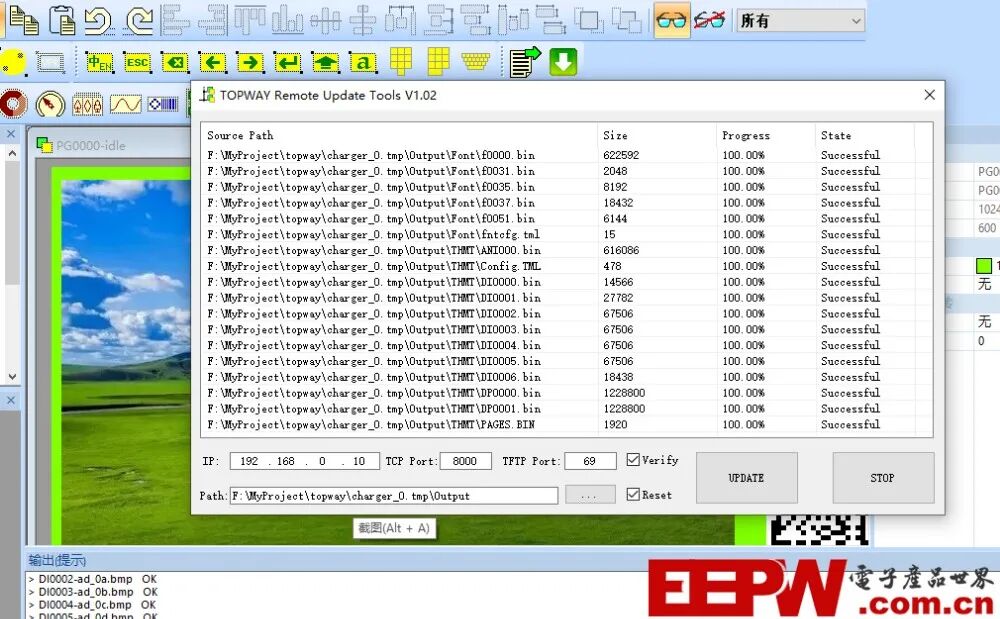Click the UPDATE button
Image resolution: width=1000 pixels, height=619 pixels.
(x=746, y=477)
